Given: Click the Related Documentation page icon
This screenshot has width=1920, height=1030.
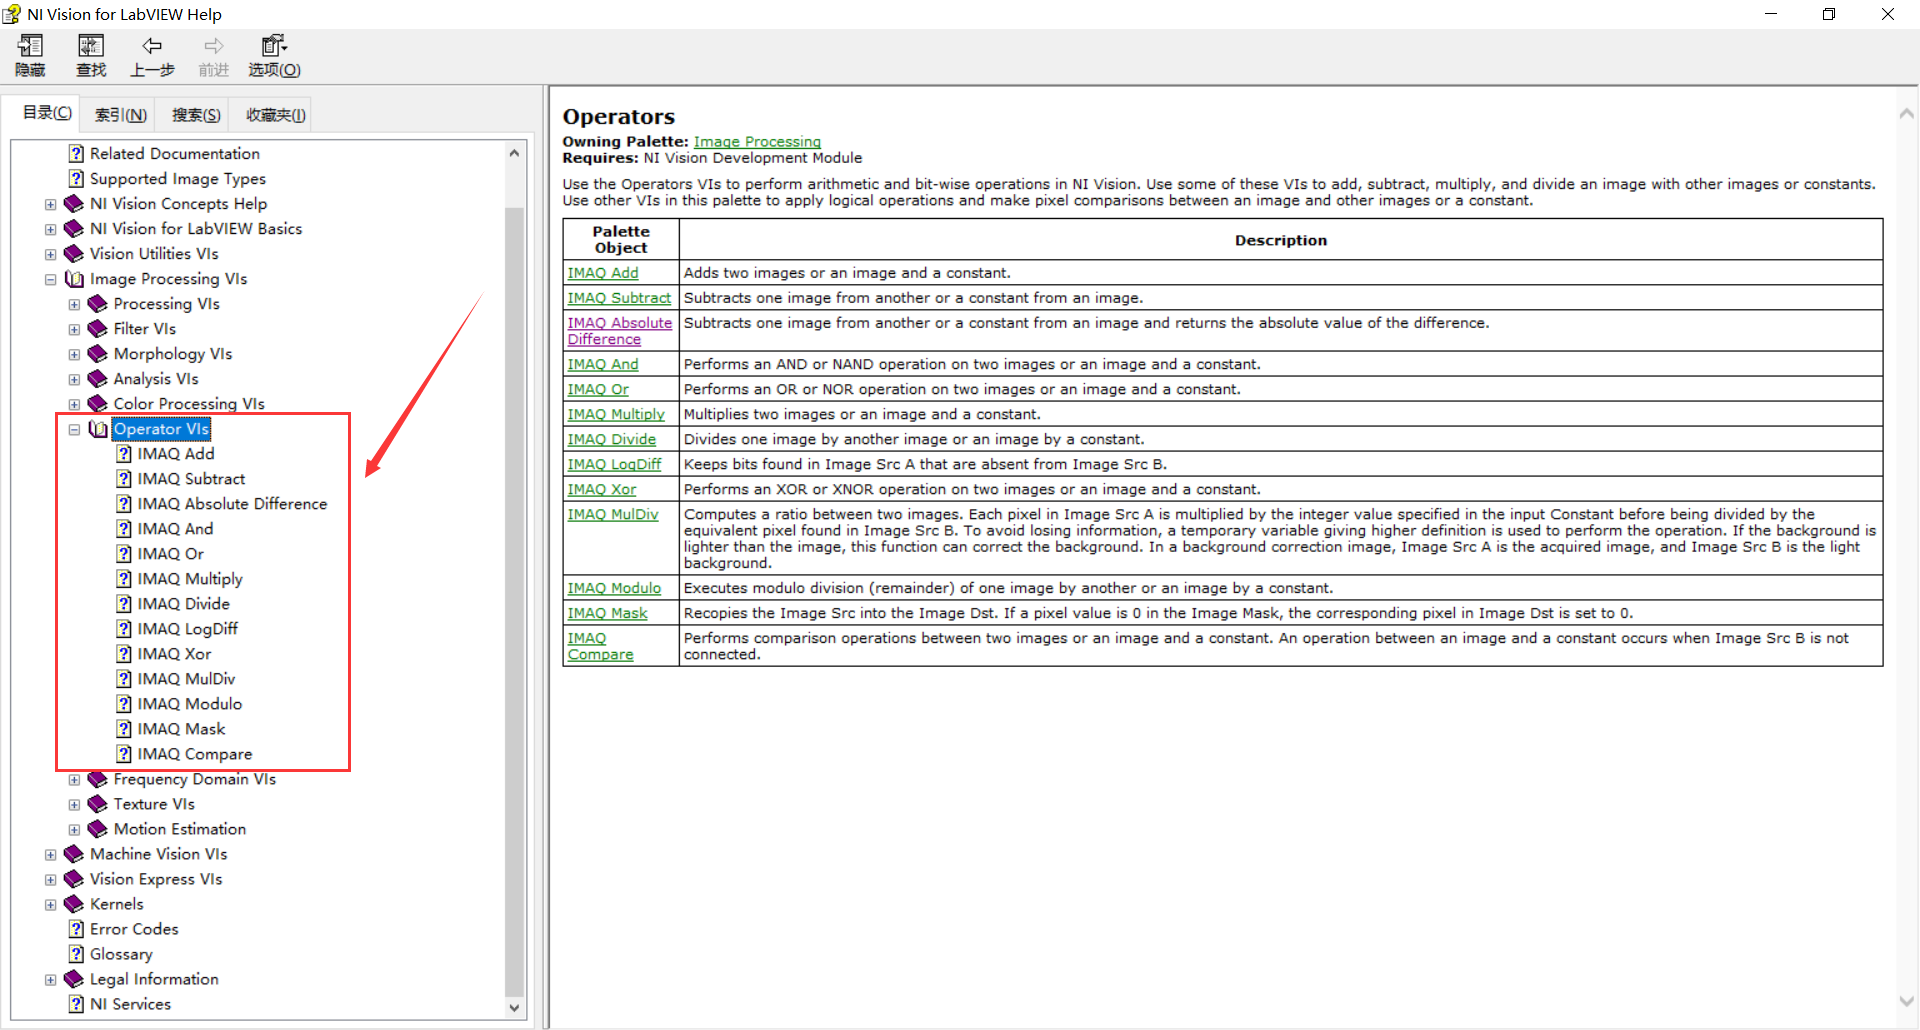Looking at the screenshot, I should 76,154.
